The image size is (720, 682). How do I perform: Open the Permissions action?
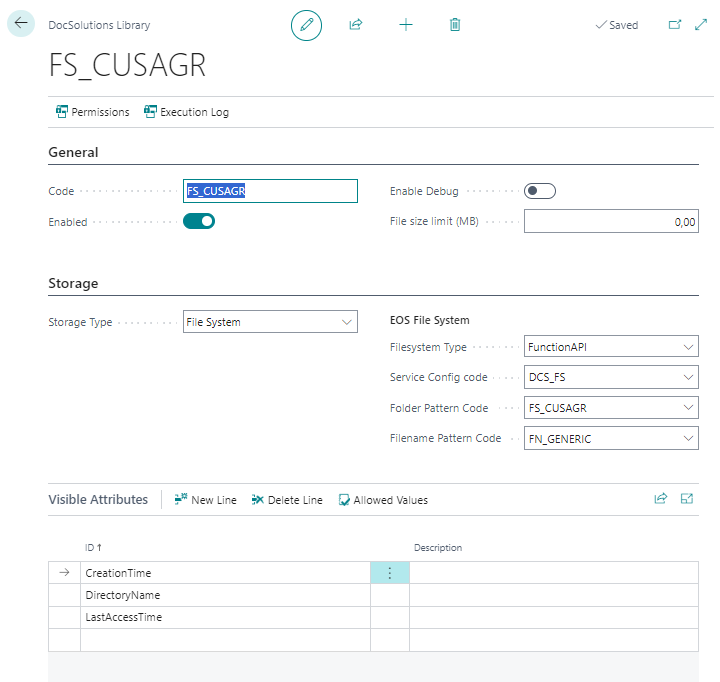click(x=92, y=112)
